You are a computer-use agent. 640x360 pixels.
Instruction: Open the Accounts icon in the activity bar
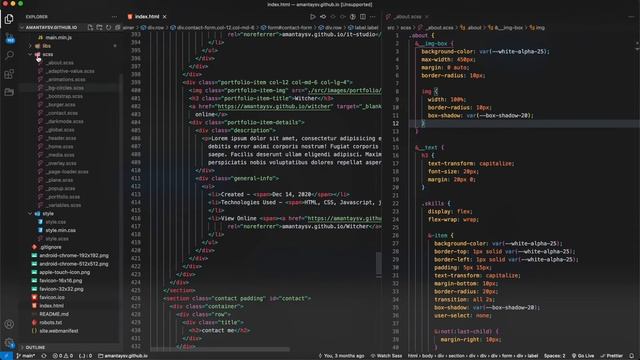(9, 324)
